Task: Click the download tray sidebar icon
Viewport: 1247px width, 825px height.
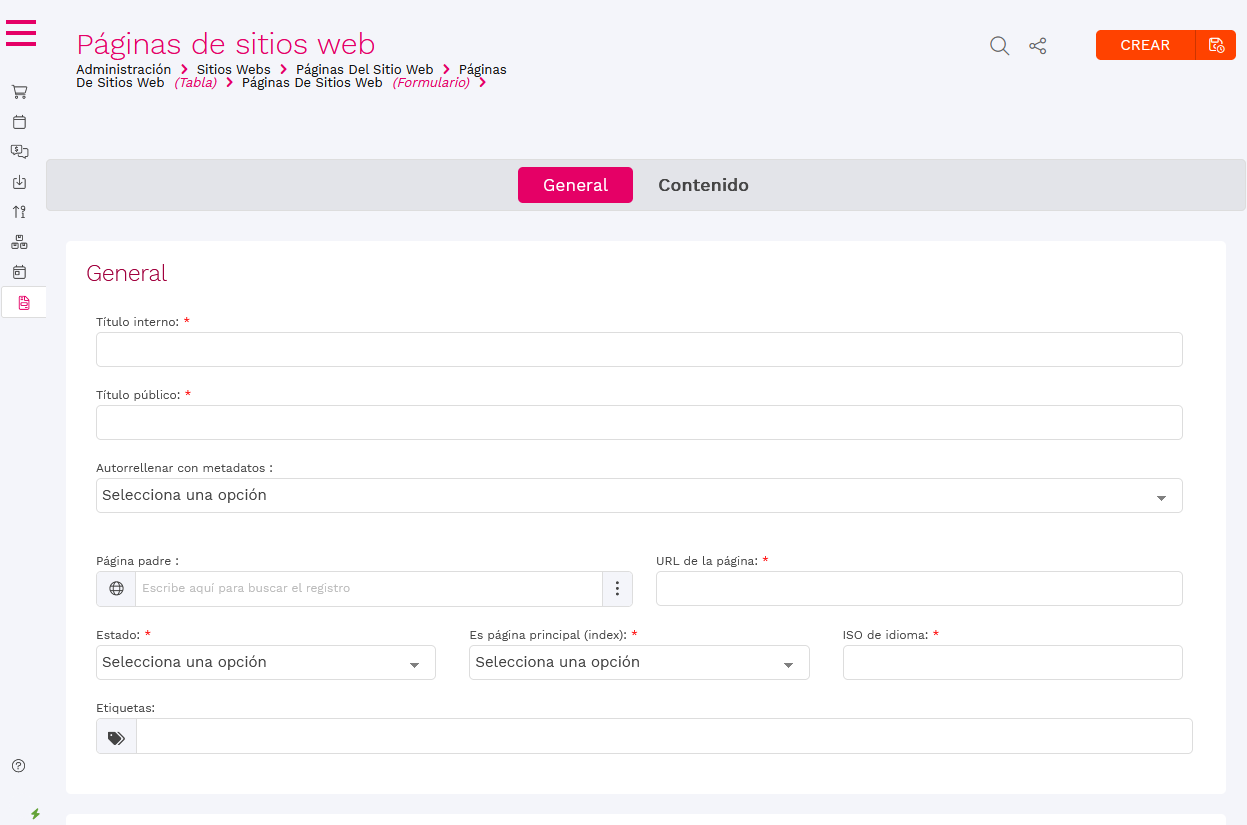Action: coord(19,182)
